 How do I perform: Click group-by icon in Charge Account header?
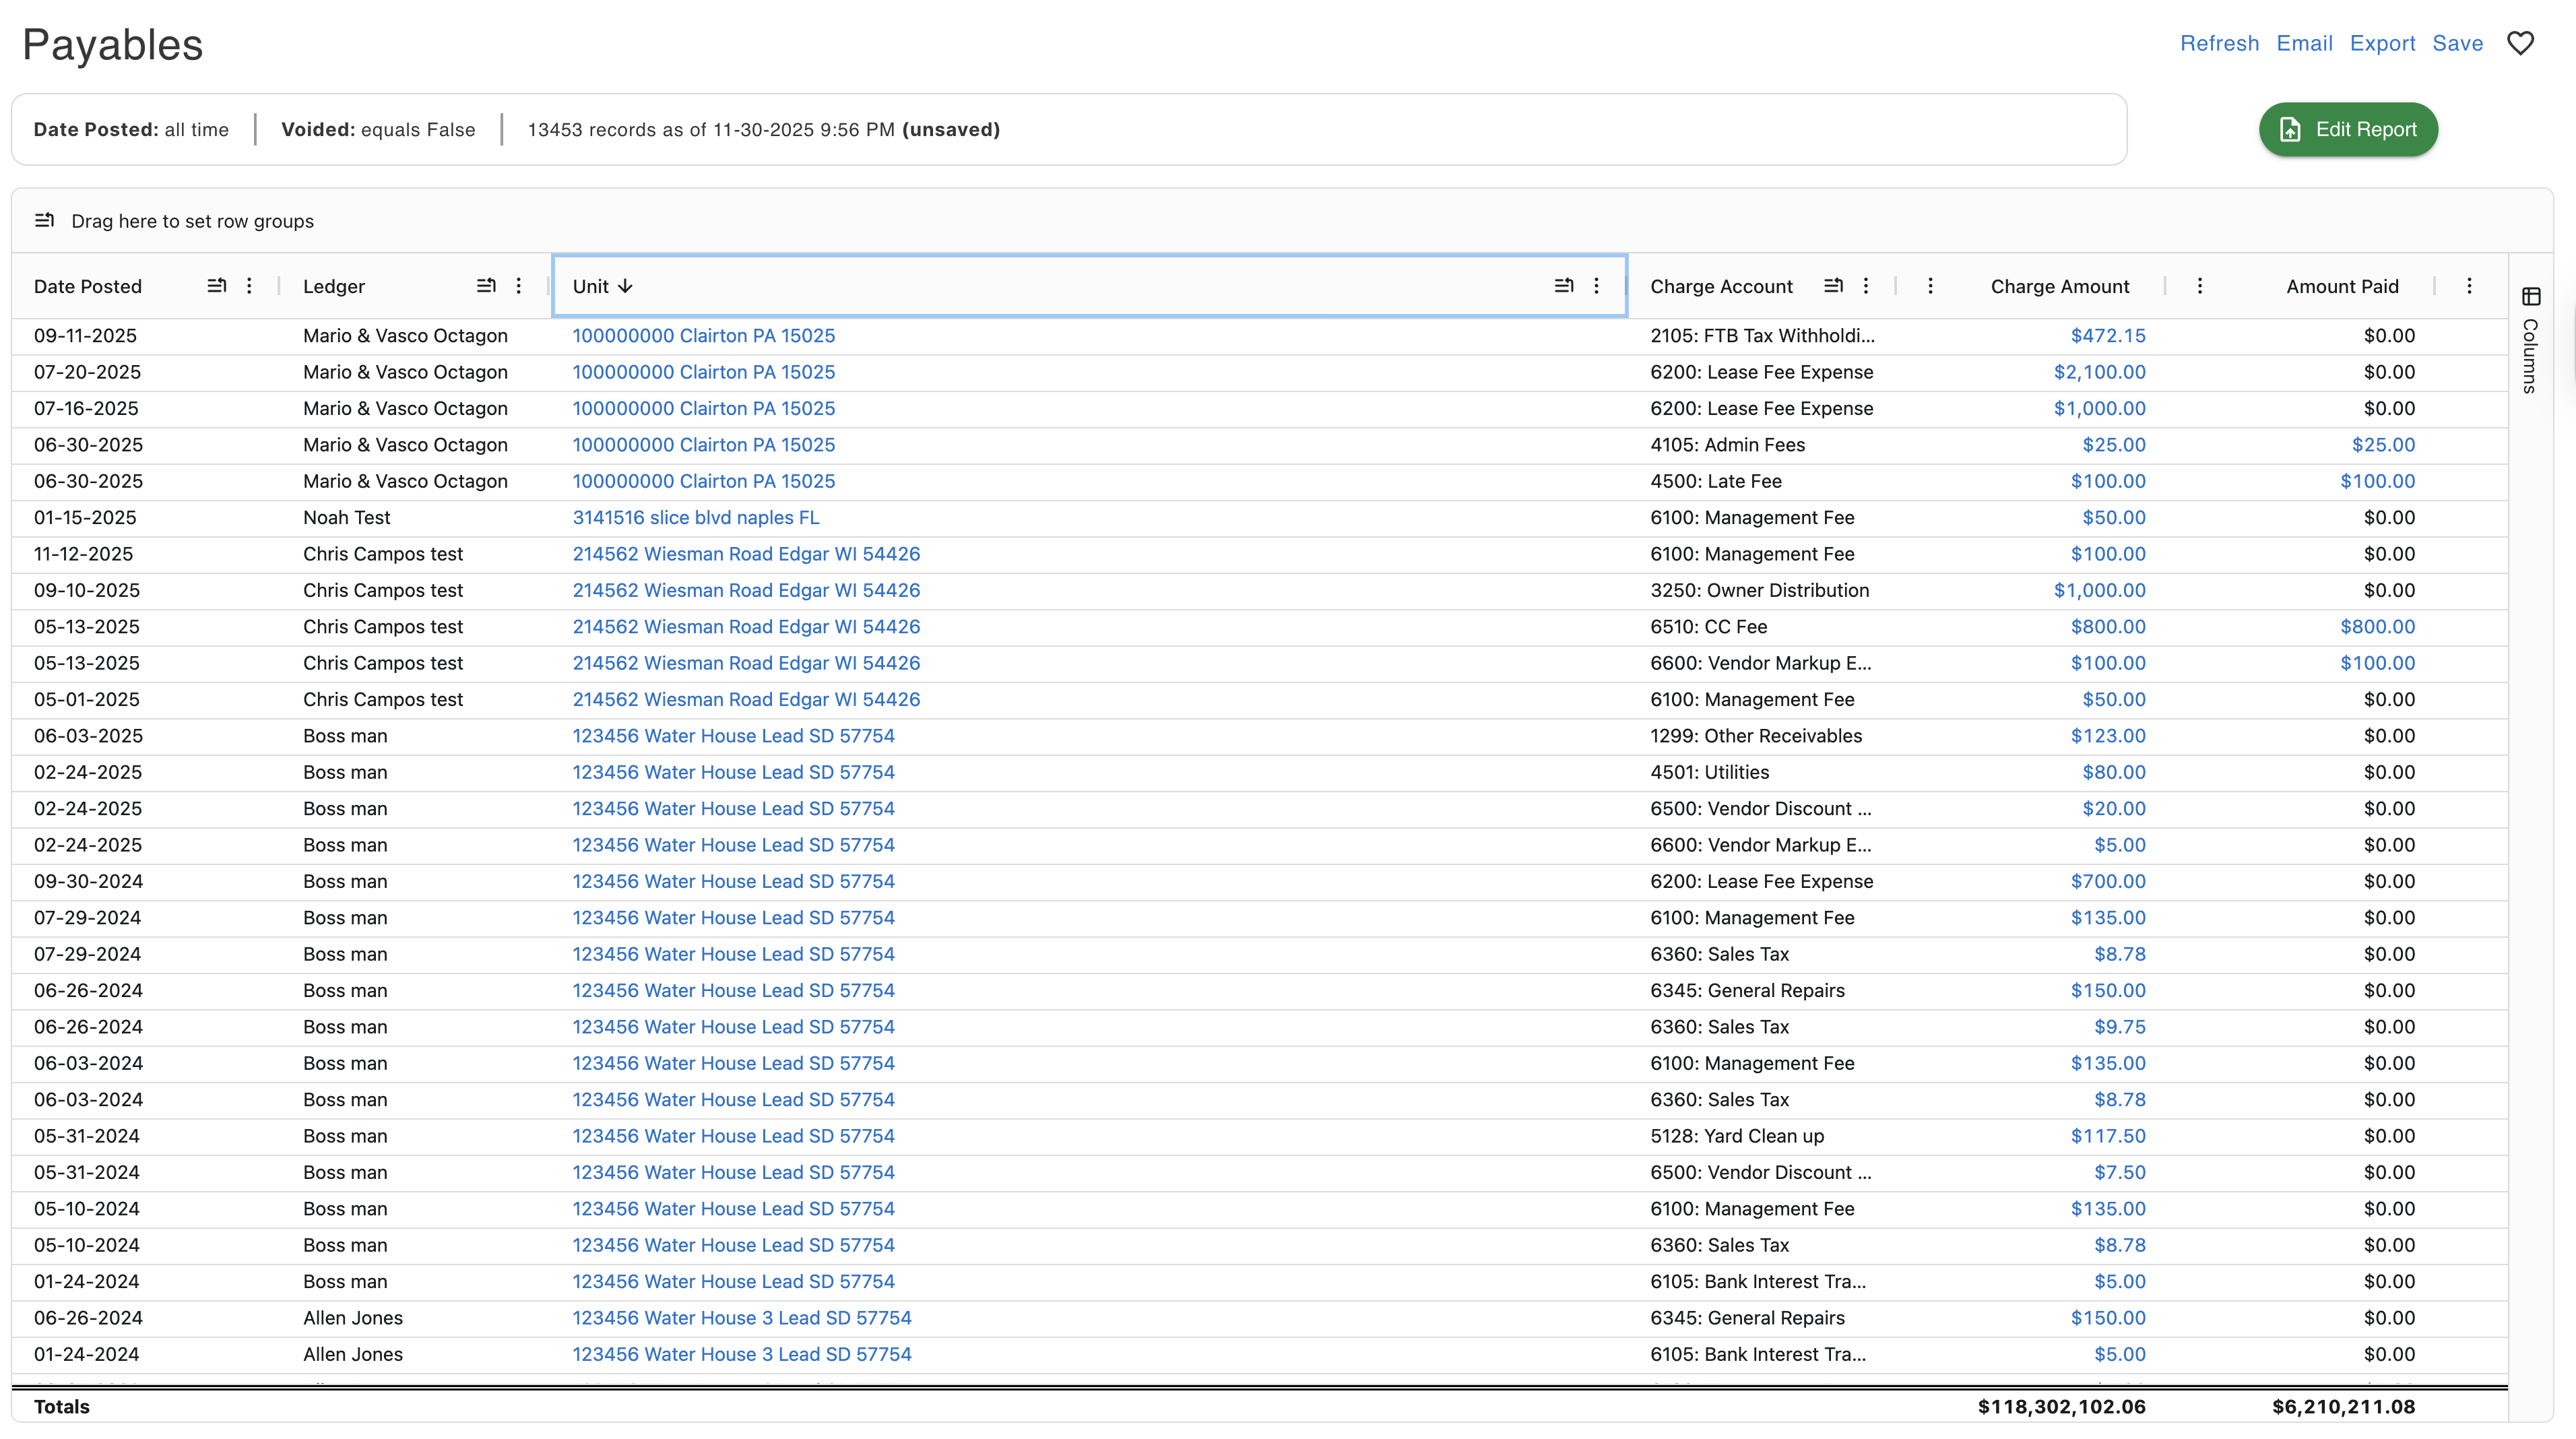click(x=1833, y=286)
